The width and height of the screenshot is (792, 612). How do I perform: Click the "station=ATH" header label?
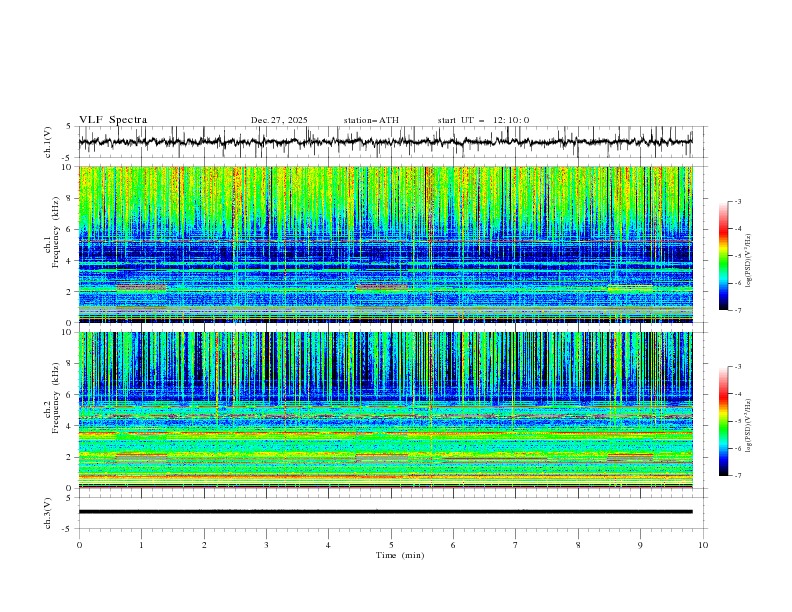371,120
